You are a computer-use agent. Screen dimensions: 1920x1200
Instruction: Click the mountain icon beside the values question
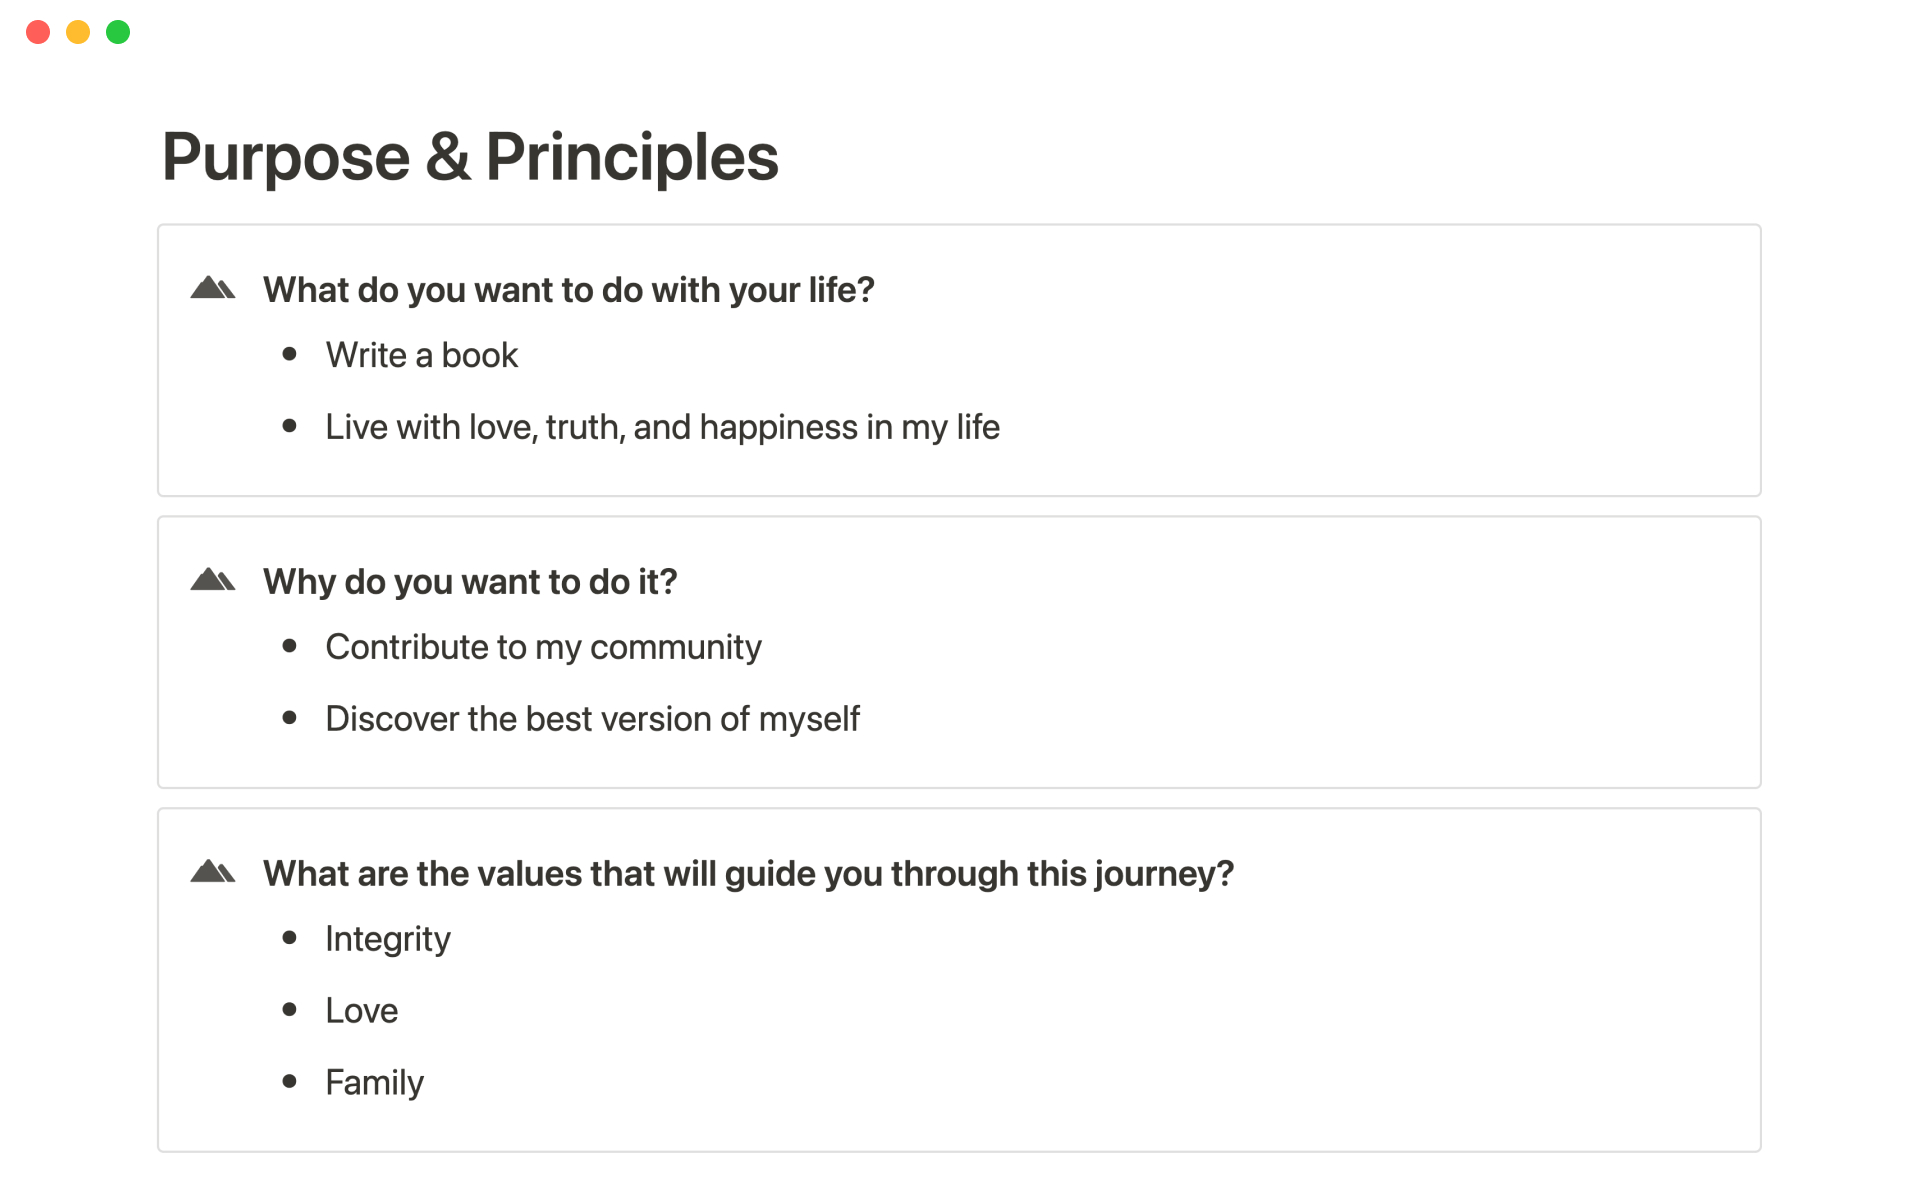(x=212, y=873)
